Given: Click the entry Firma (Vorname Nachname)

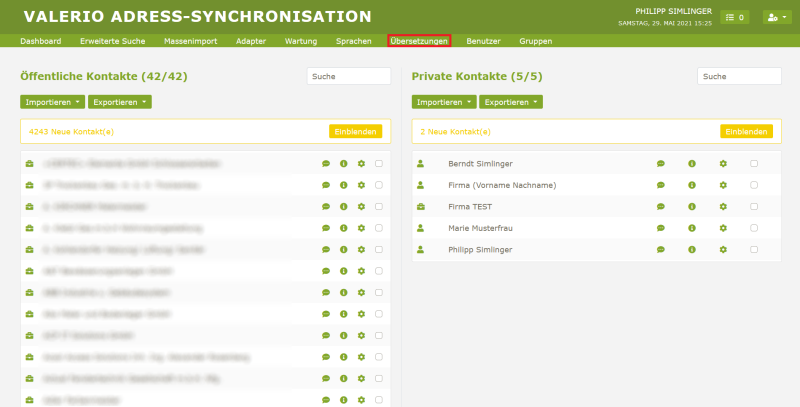Looking at the screenshot, I should [502, 185].
